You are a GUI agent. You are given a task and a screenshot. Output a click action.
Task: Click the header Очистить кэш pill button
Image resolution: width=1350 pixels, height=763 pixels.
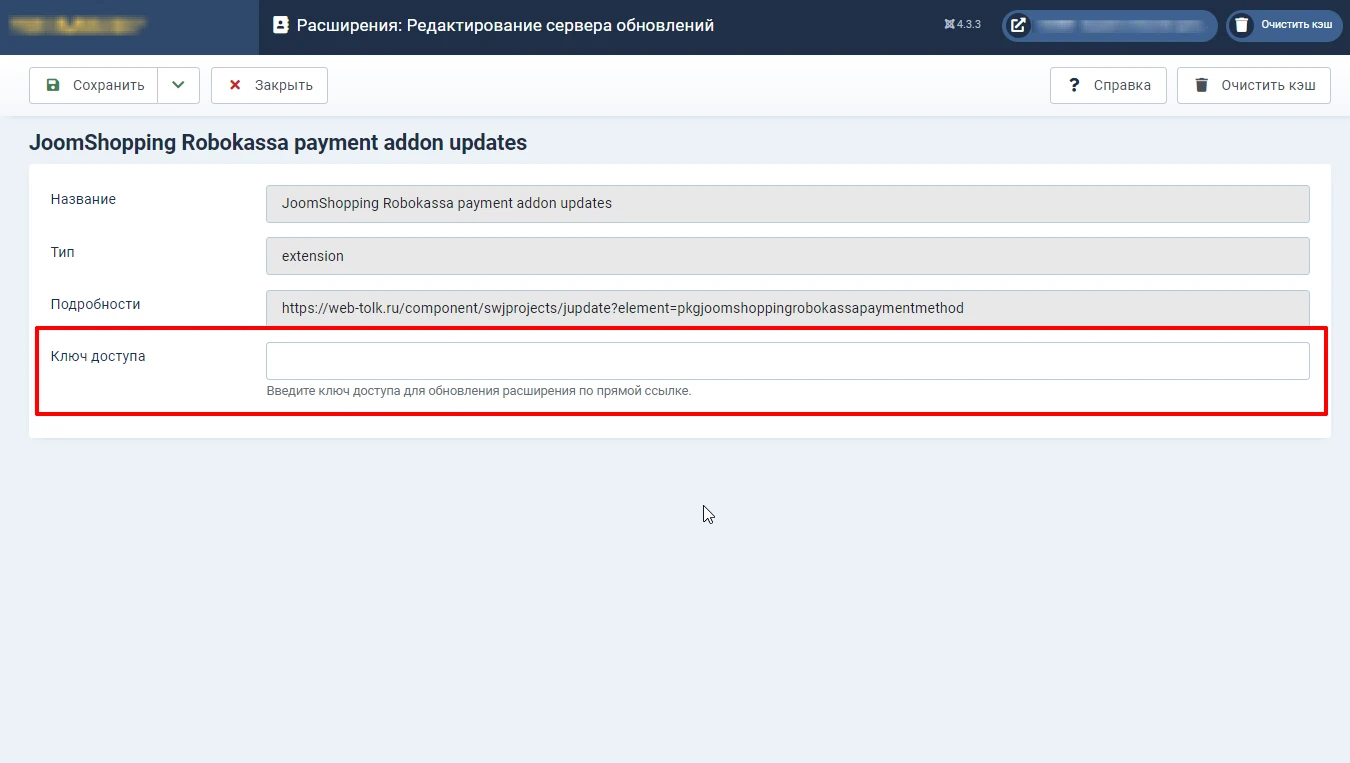[x=1284, y=25]
